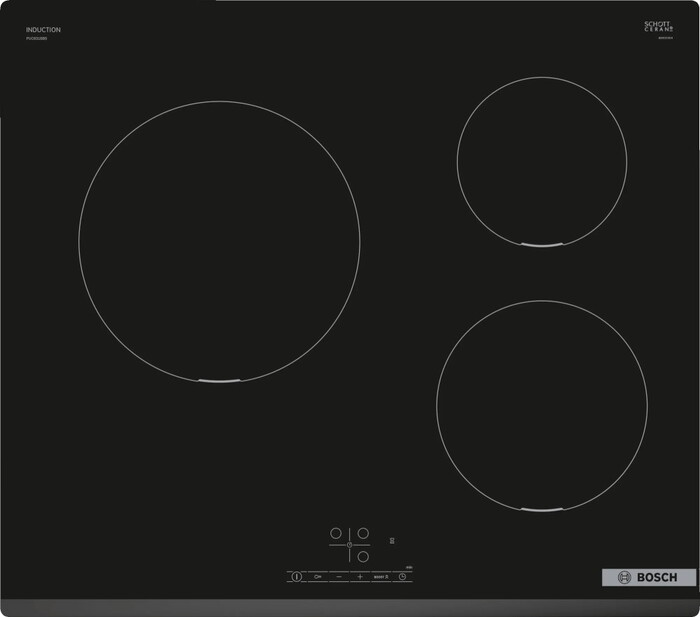This screenshot has width=700, height=617.
Task: Click the large left cooking zone
Action: click(x=219, y=241)
